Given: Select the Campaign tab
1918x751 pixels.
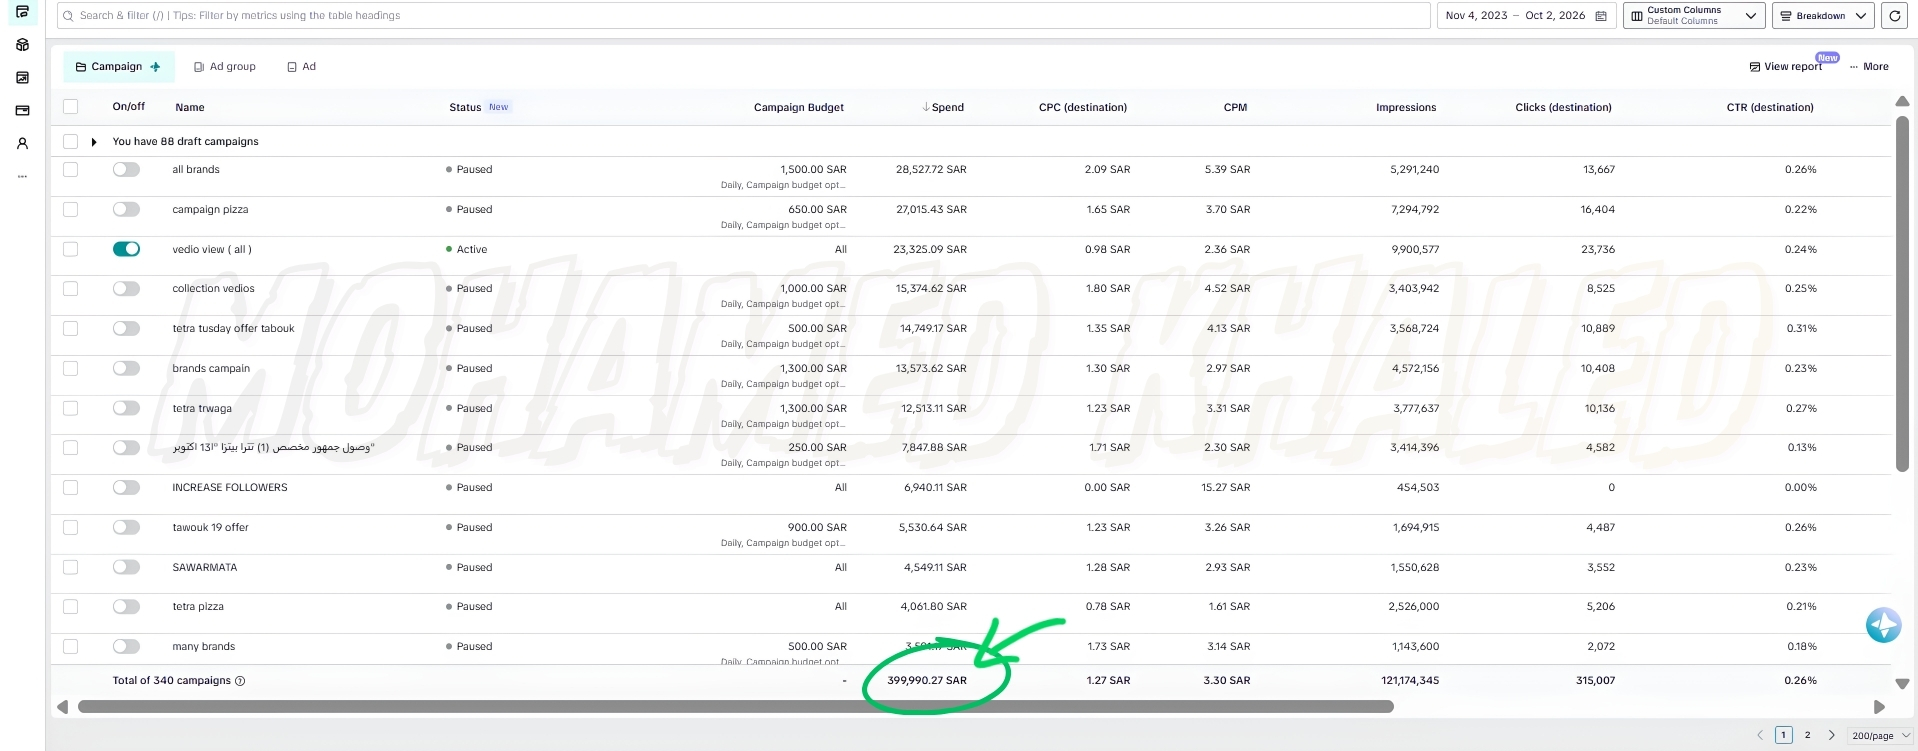Looking at the screenshot, I should pyautogui.click(x=118, y=67).
